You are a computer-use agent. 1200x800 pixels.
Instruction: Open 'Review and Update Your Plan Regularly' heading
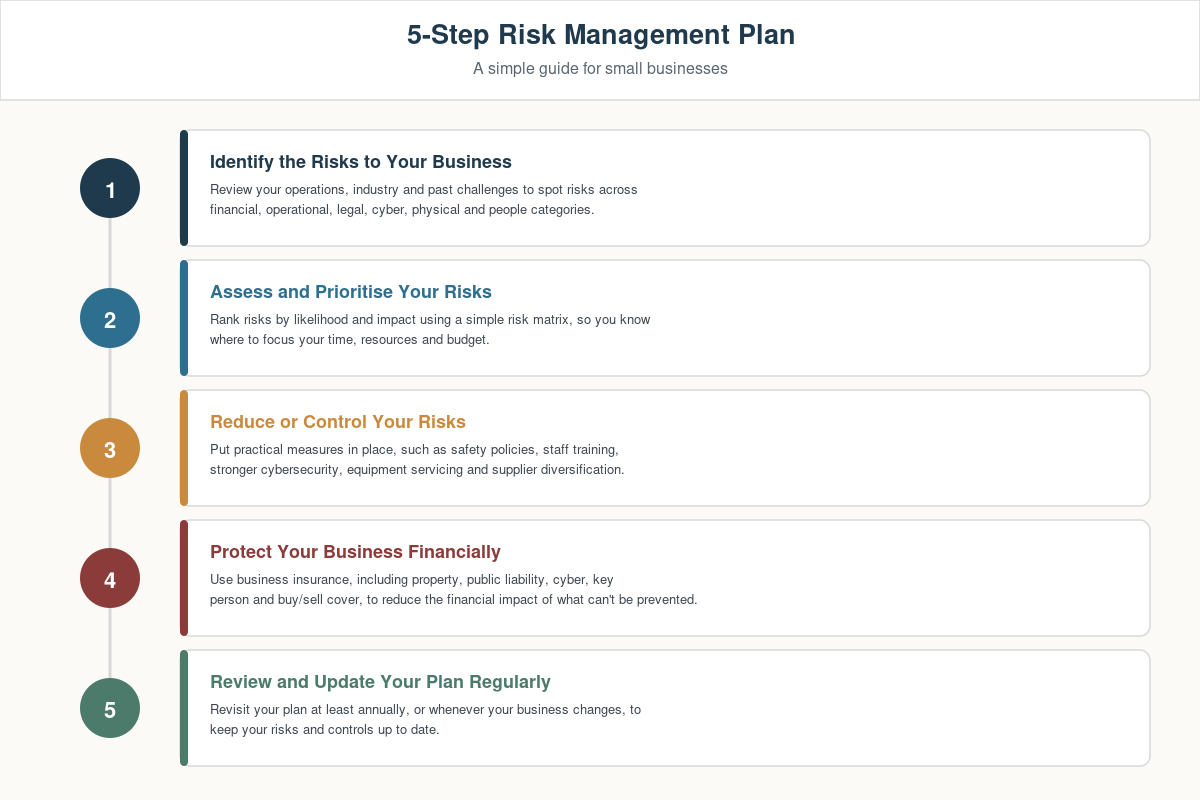(380, 682)
